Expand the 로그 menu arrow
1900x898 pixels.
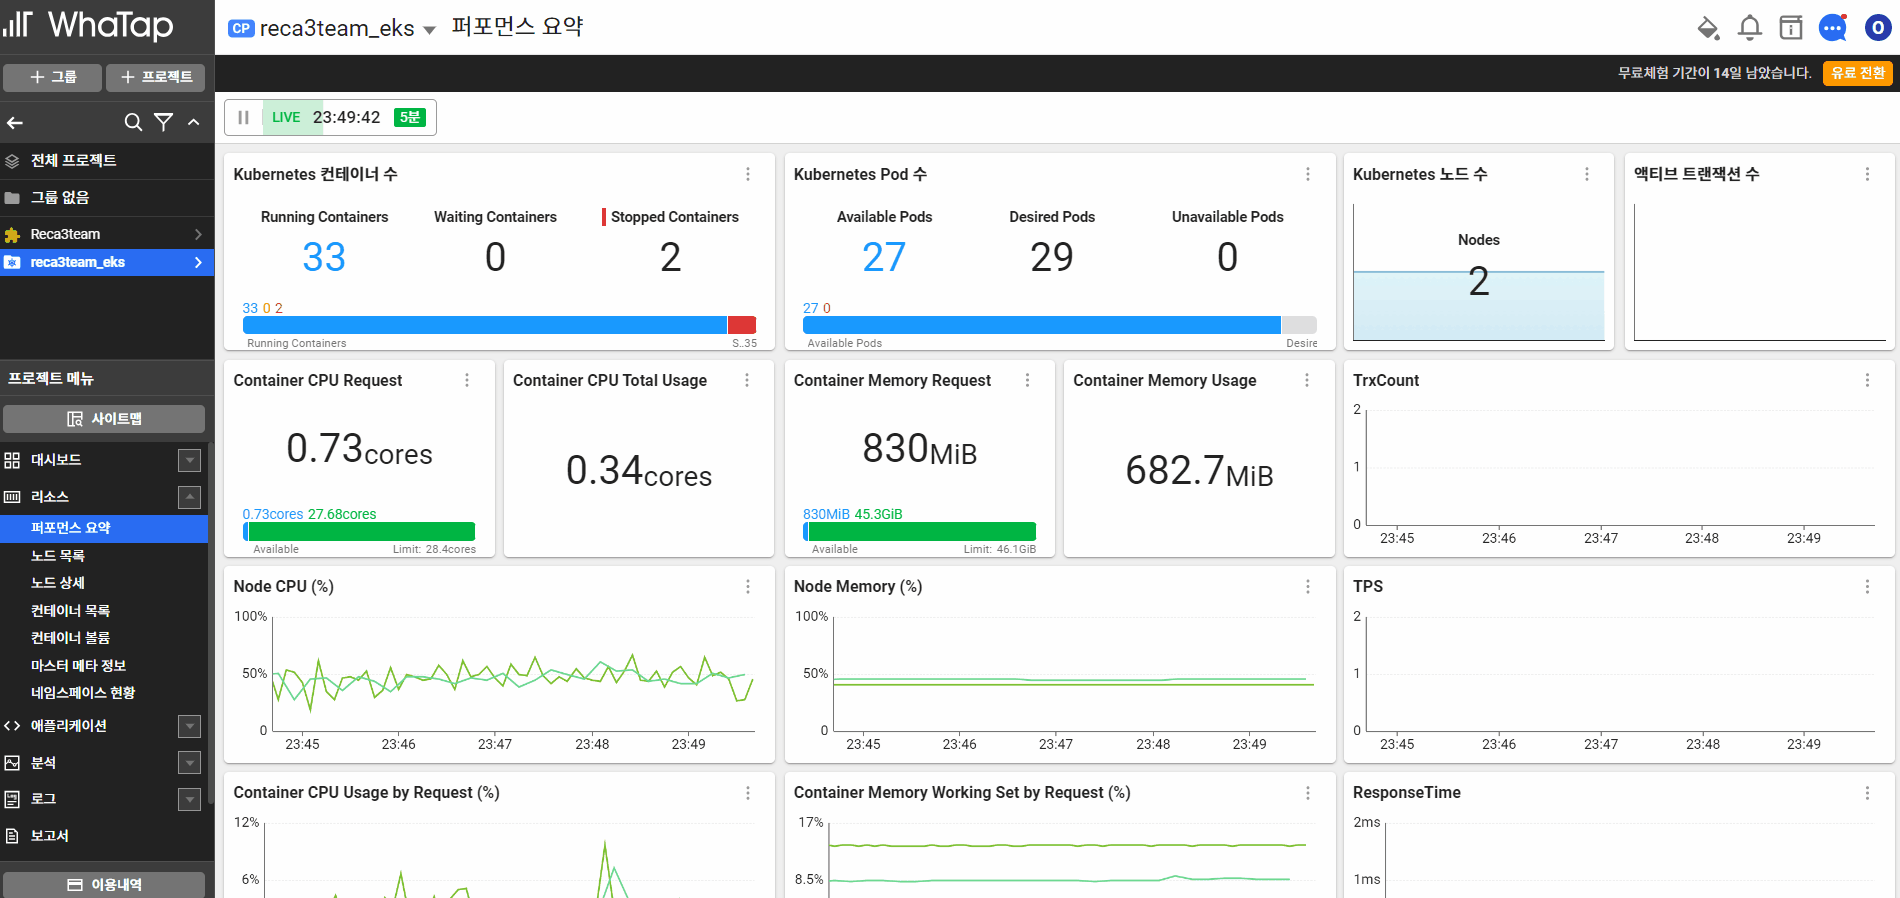click(x=189, y=799)
